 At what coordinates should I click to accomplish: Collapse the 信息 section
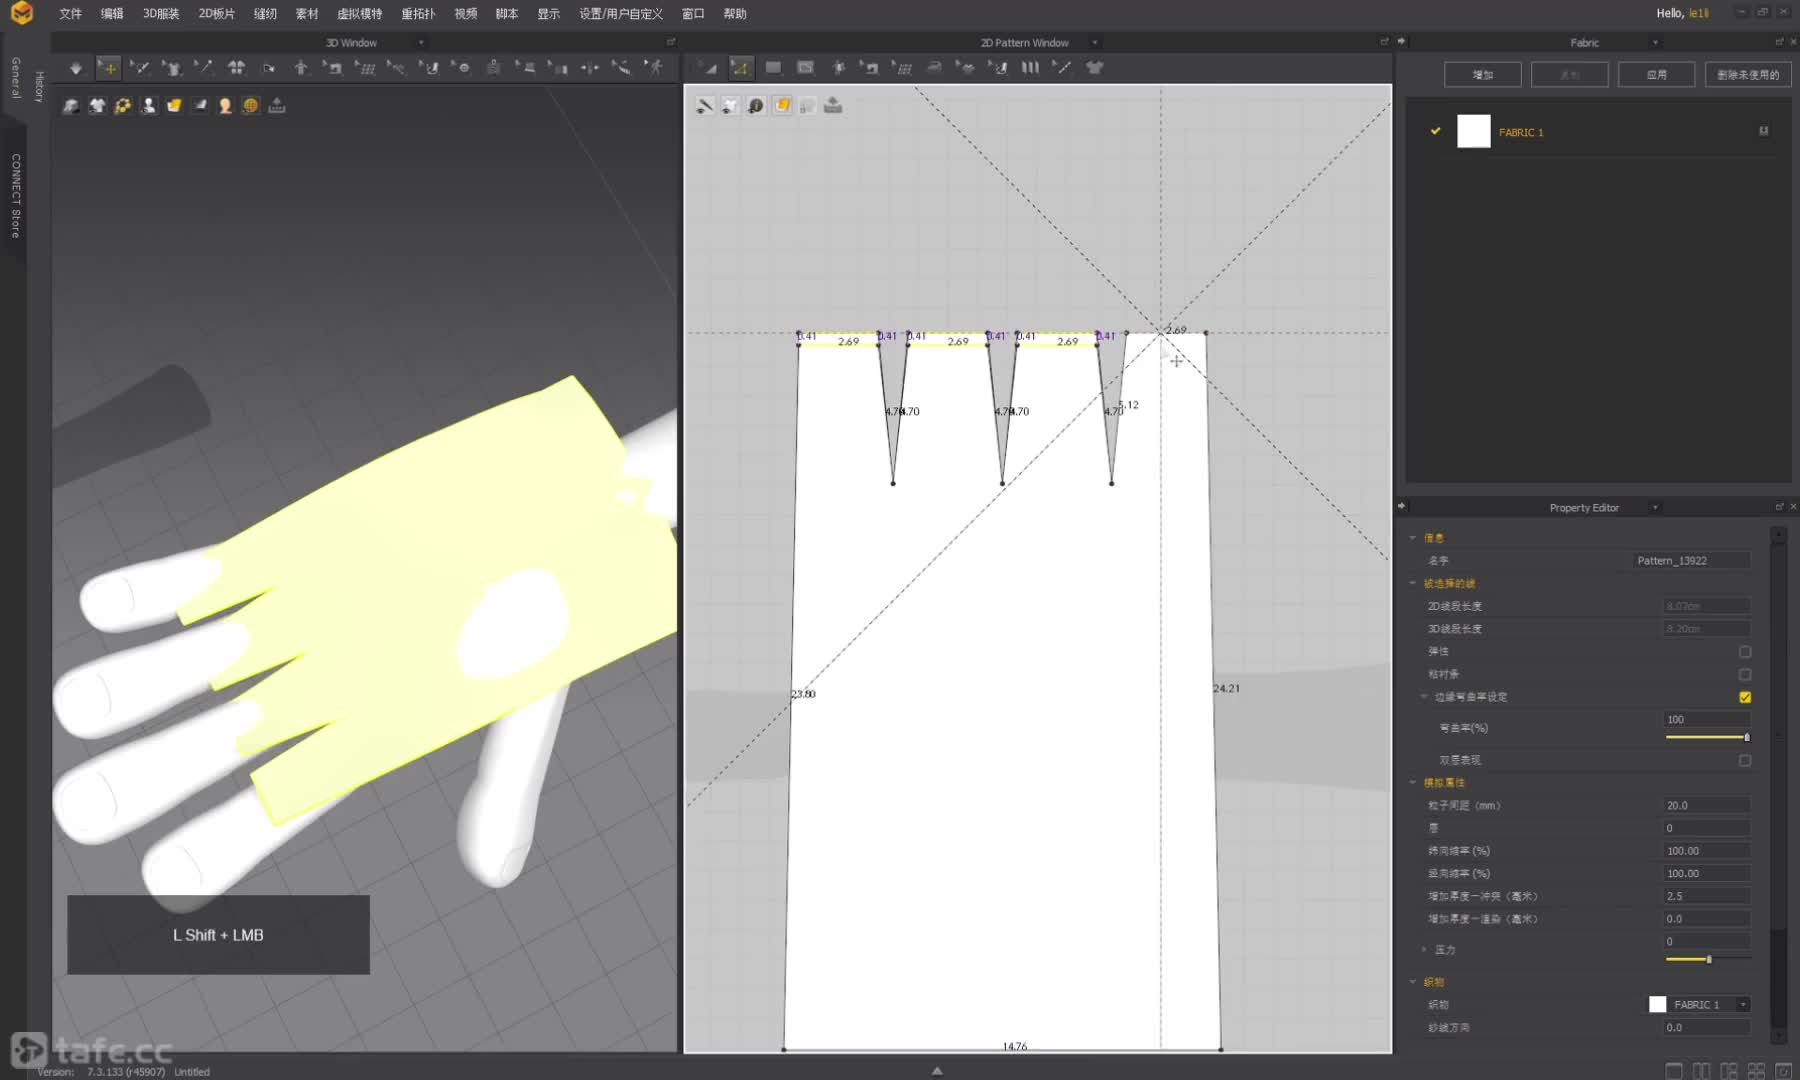(1413, 538)
